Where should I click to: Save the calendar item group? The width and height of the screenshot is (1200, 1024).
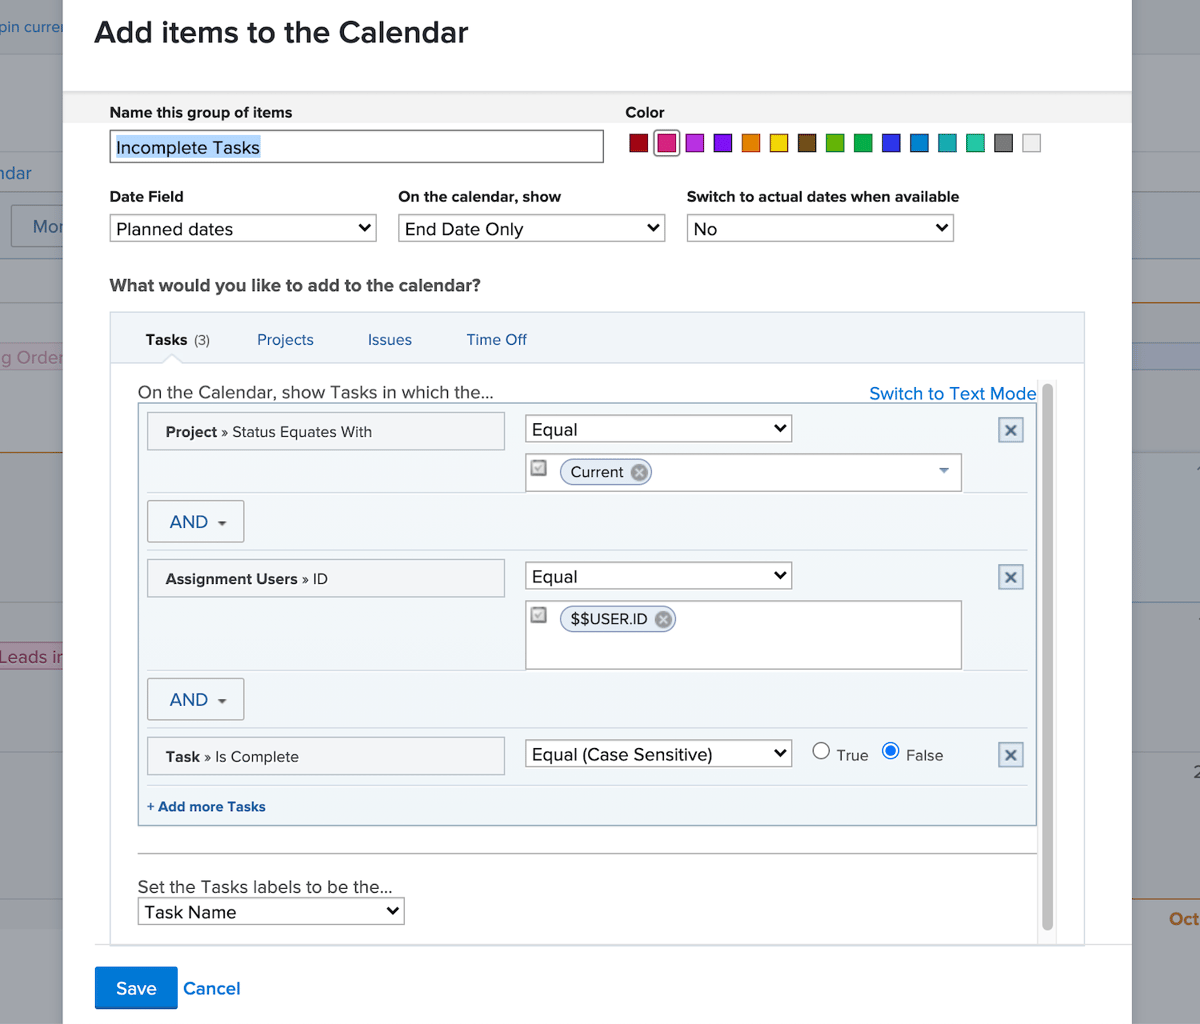point(135,988)
